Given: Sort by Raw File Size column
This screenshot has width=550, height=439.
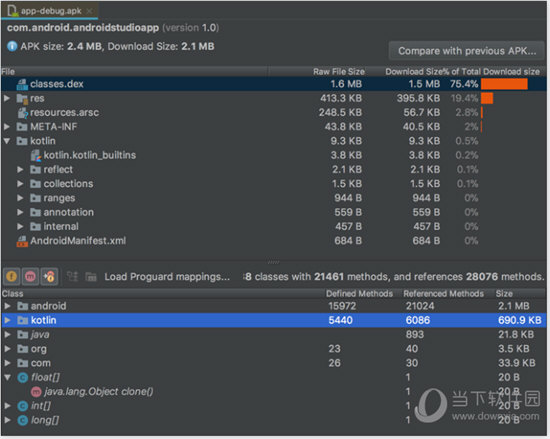Looking at the screenshot, I should pos(339,72).
